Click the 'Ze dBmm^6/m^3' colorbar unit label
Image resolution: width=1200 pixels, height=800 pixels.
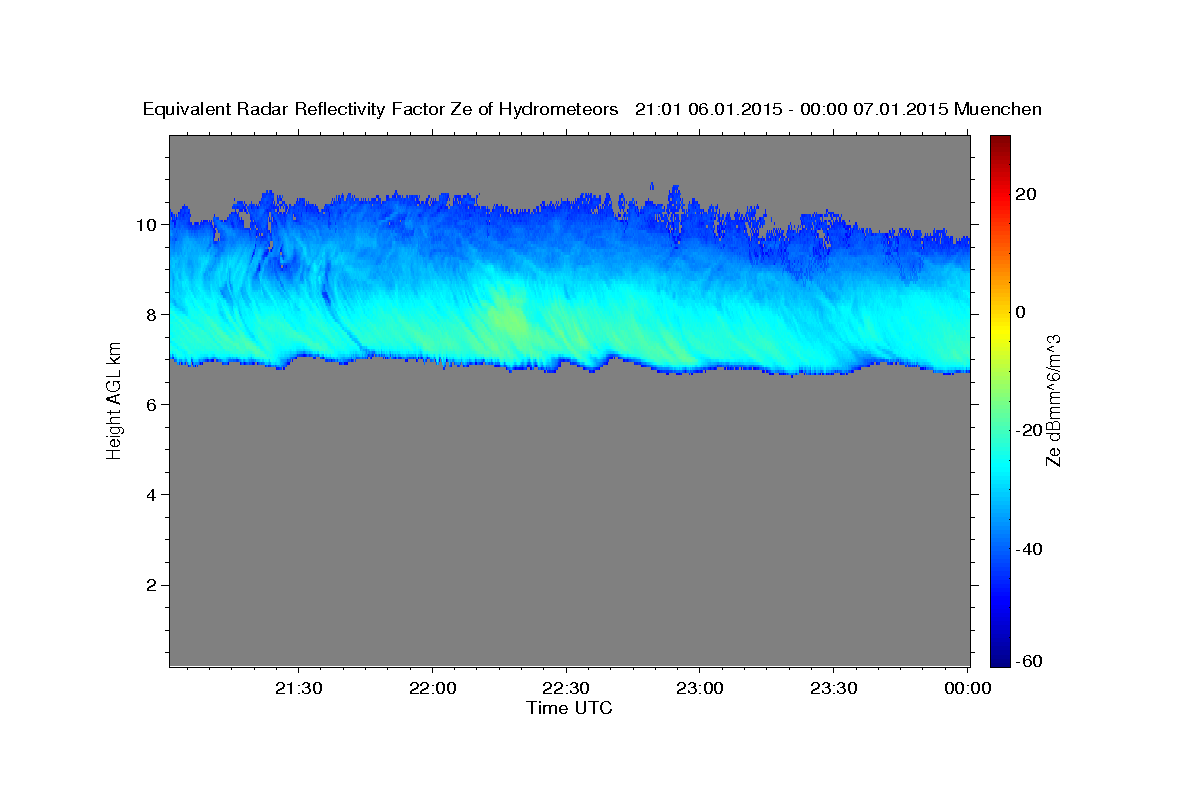point(1052,399)
